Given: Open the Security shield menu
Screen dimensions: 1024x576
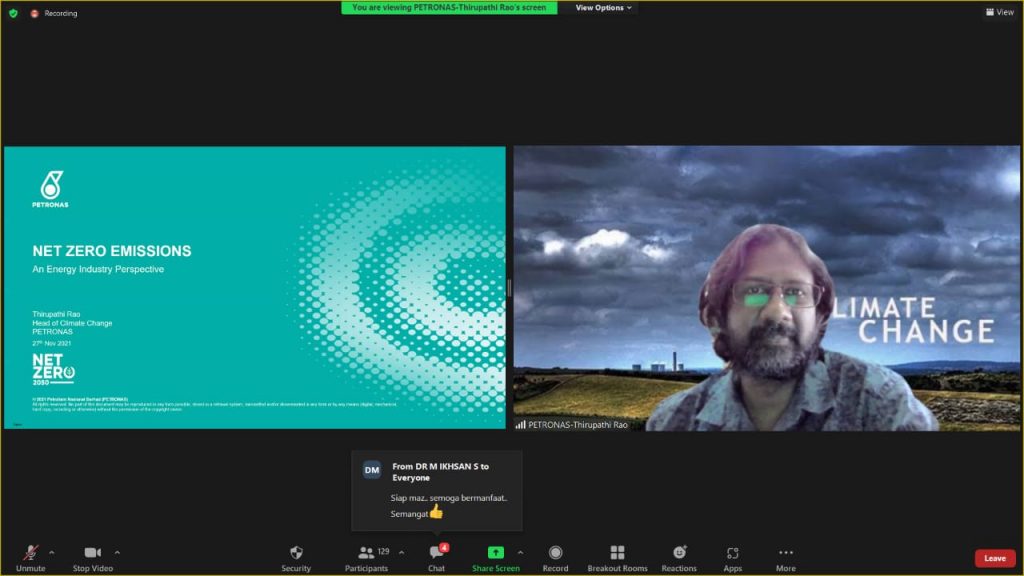Looking at the screenshot, I should tap(296, 558).
